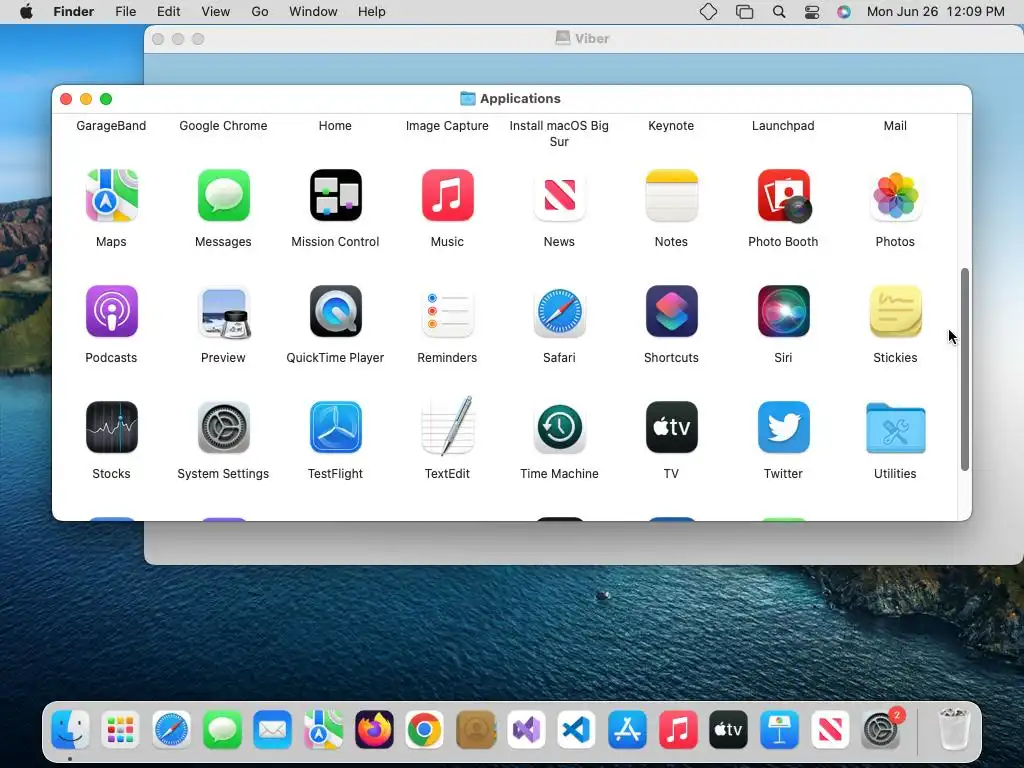Open the Utilities folder
Image resolution: width=1024 pixels, height=768 pixels.
click(x=895, y=428)
